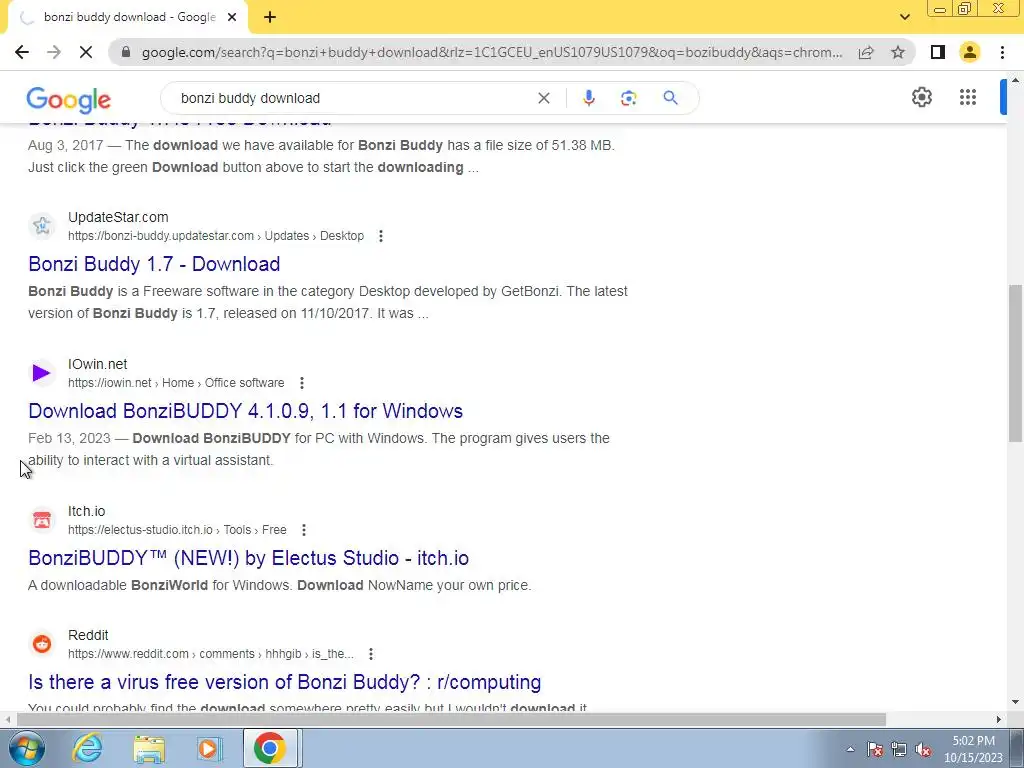
Task: Select the bonzi buddy download tab
Action: click(x=128, y=17)
